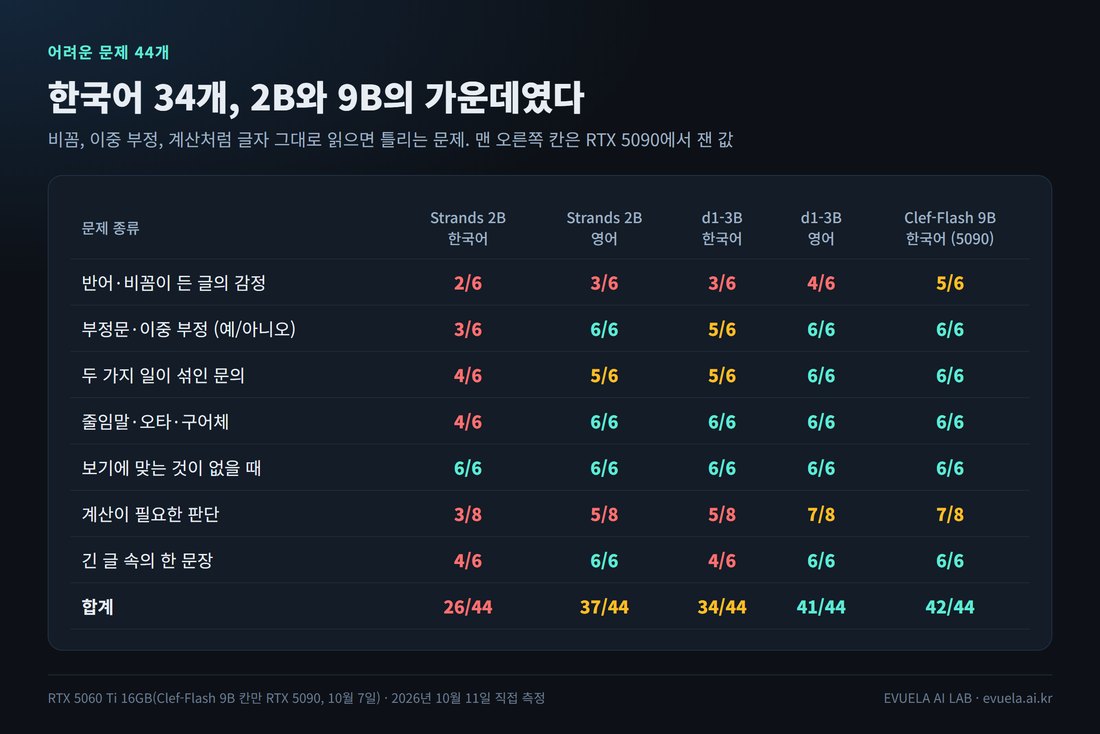The image size is (1100, 734).
Task: Click '4/6' in the 줄임말·오타·구어체 row
Action: tap(468, 422)
